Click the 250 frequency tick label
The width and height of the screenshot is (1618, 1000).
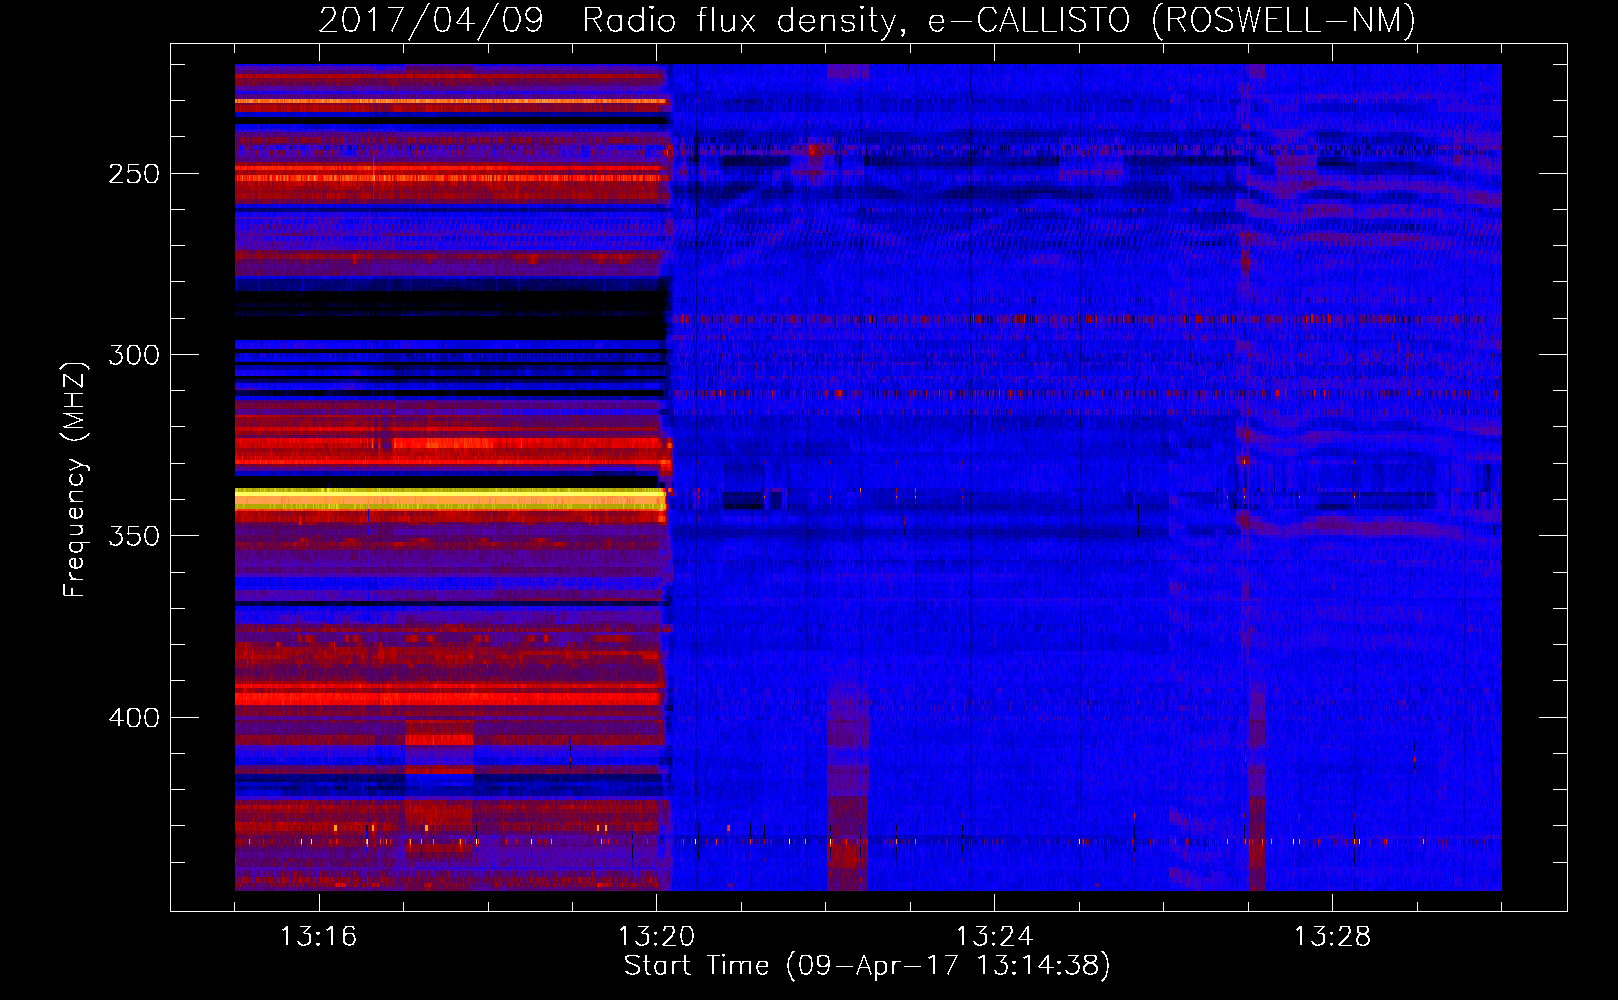[133, 174]
